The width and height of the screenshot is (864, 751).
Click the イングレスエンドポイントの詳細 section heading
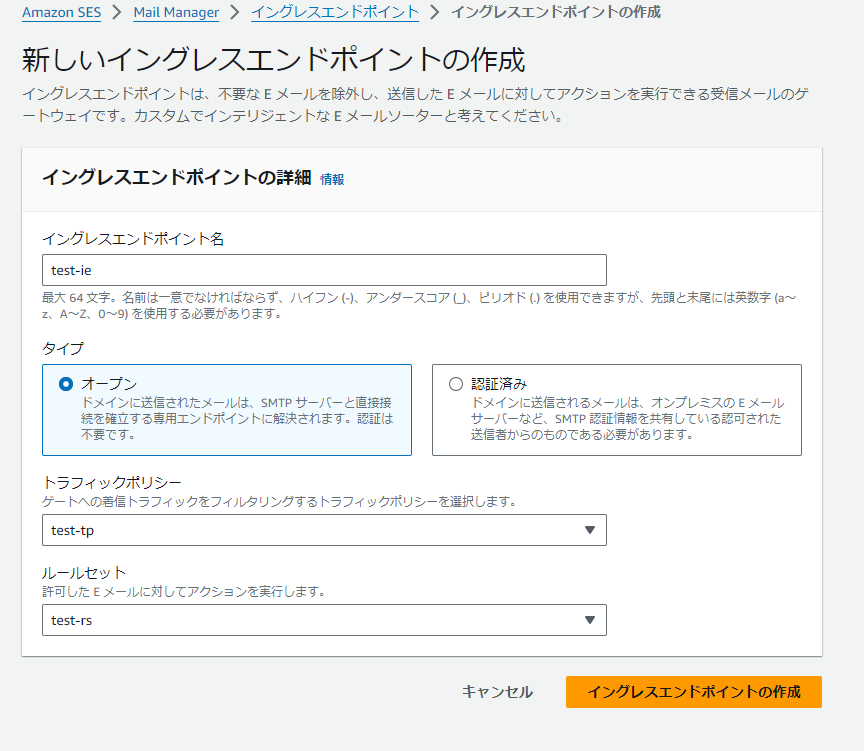[x=177, y=177]
